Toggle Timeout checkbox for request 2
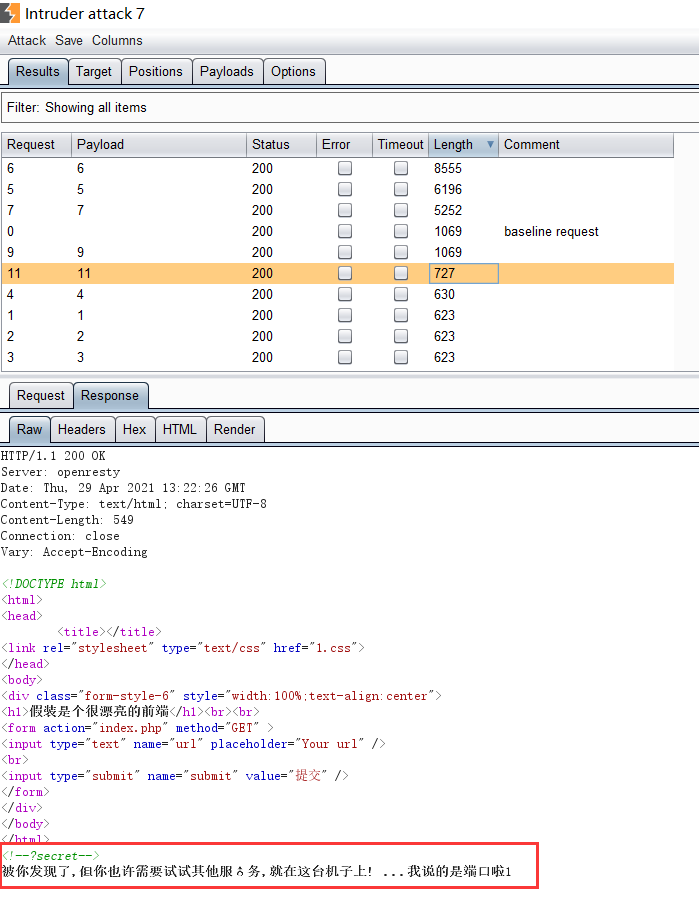Screen dimensions: 699x906 pos(401,336)
